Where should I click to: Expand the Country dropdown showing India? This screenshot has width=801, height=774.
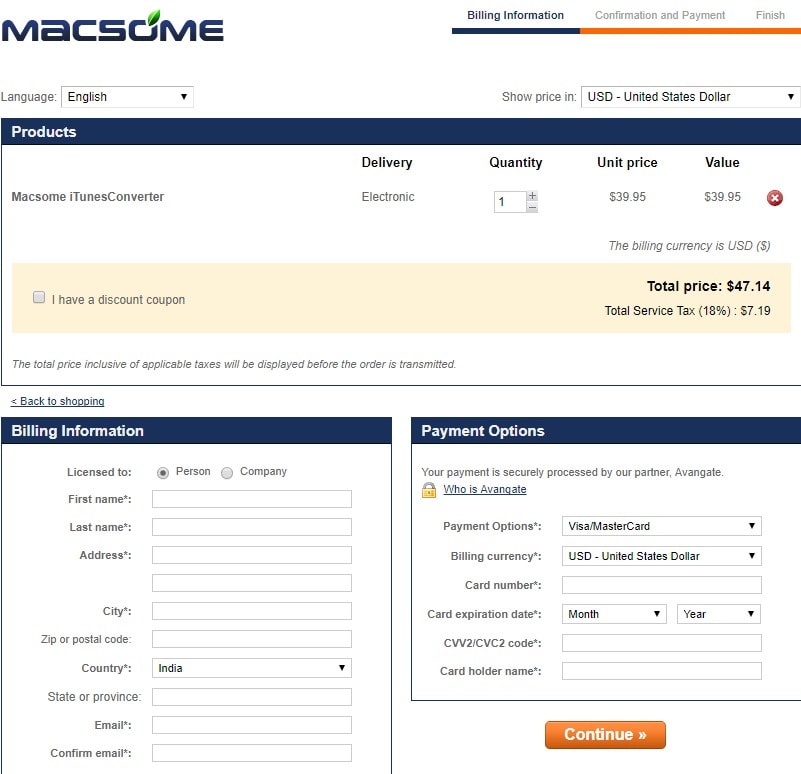pyautogui.click(x=252, y=668)
